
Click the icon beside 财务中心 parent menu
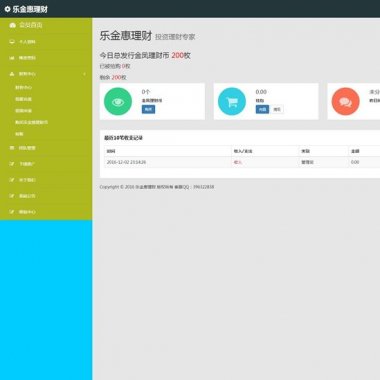point(12,74)
